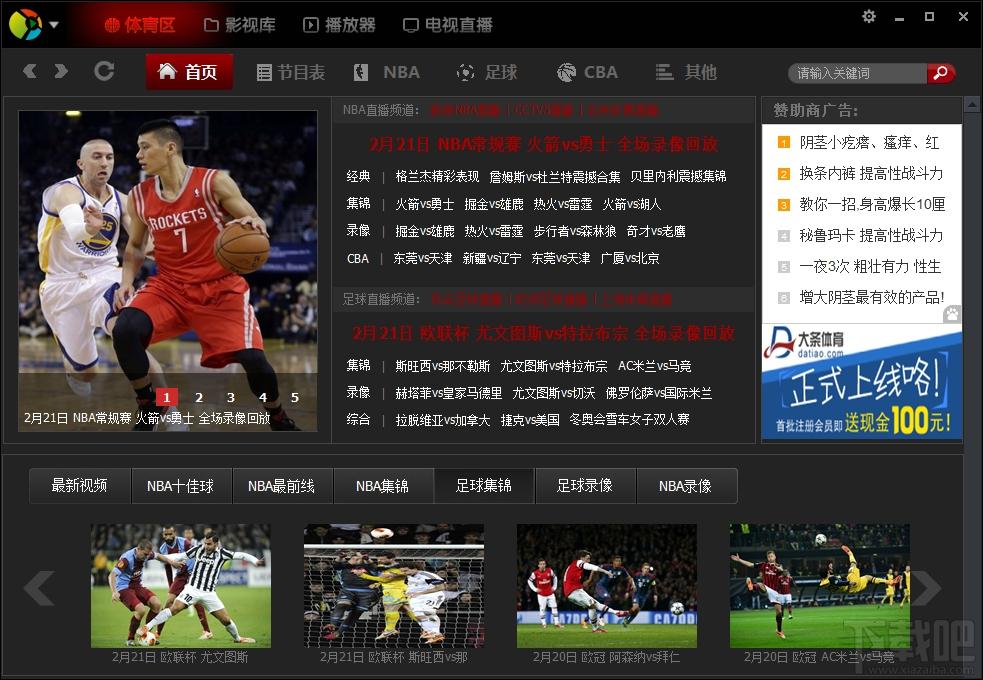
Task: Select slide 3 in the carousel
Action: click(x=231, y=397)
